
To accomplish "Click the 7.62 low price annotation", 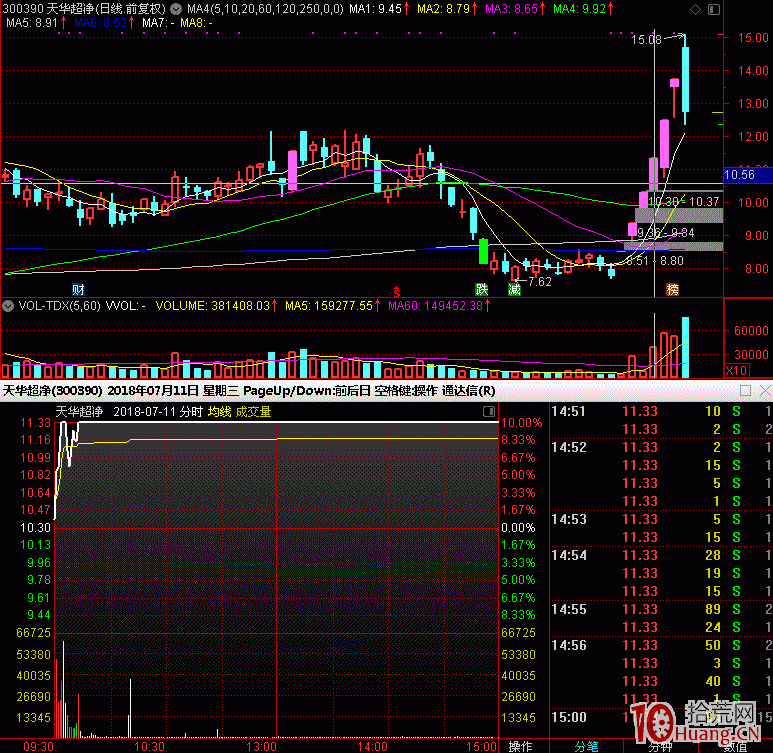I will point(539,282).
